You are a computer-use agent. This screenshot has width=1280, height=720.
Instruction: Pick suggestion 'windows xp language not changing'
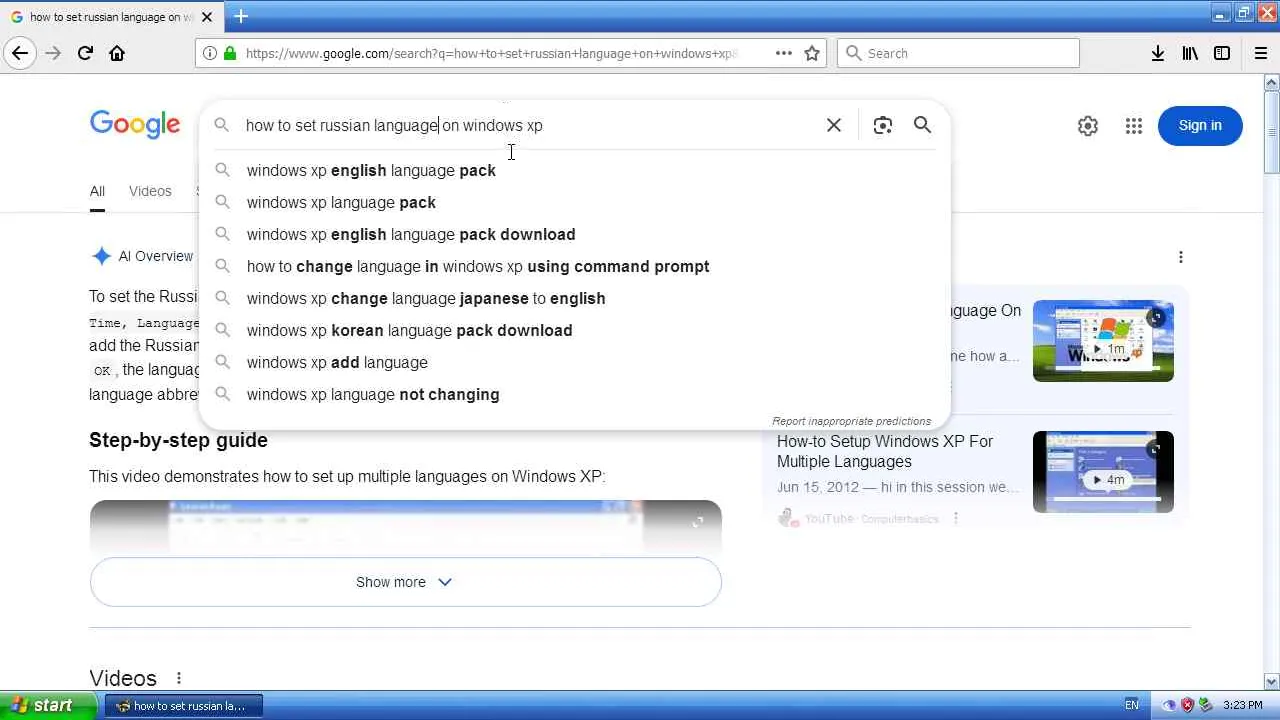(x=575, y=394)
